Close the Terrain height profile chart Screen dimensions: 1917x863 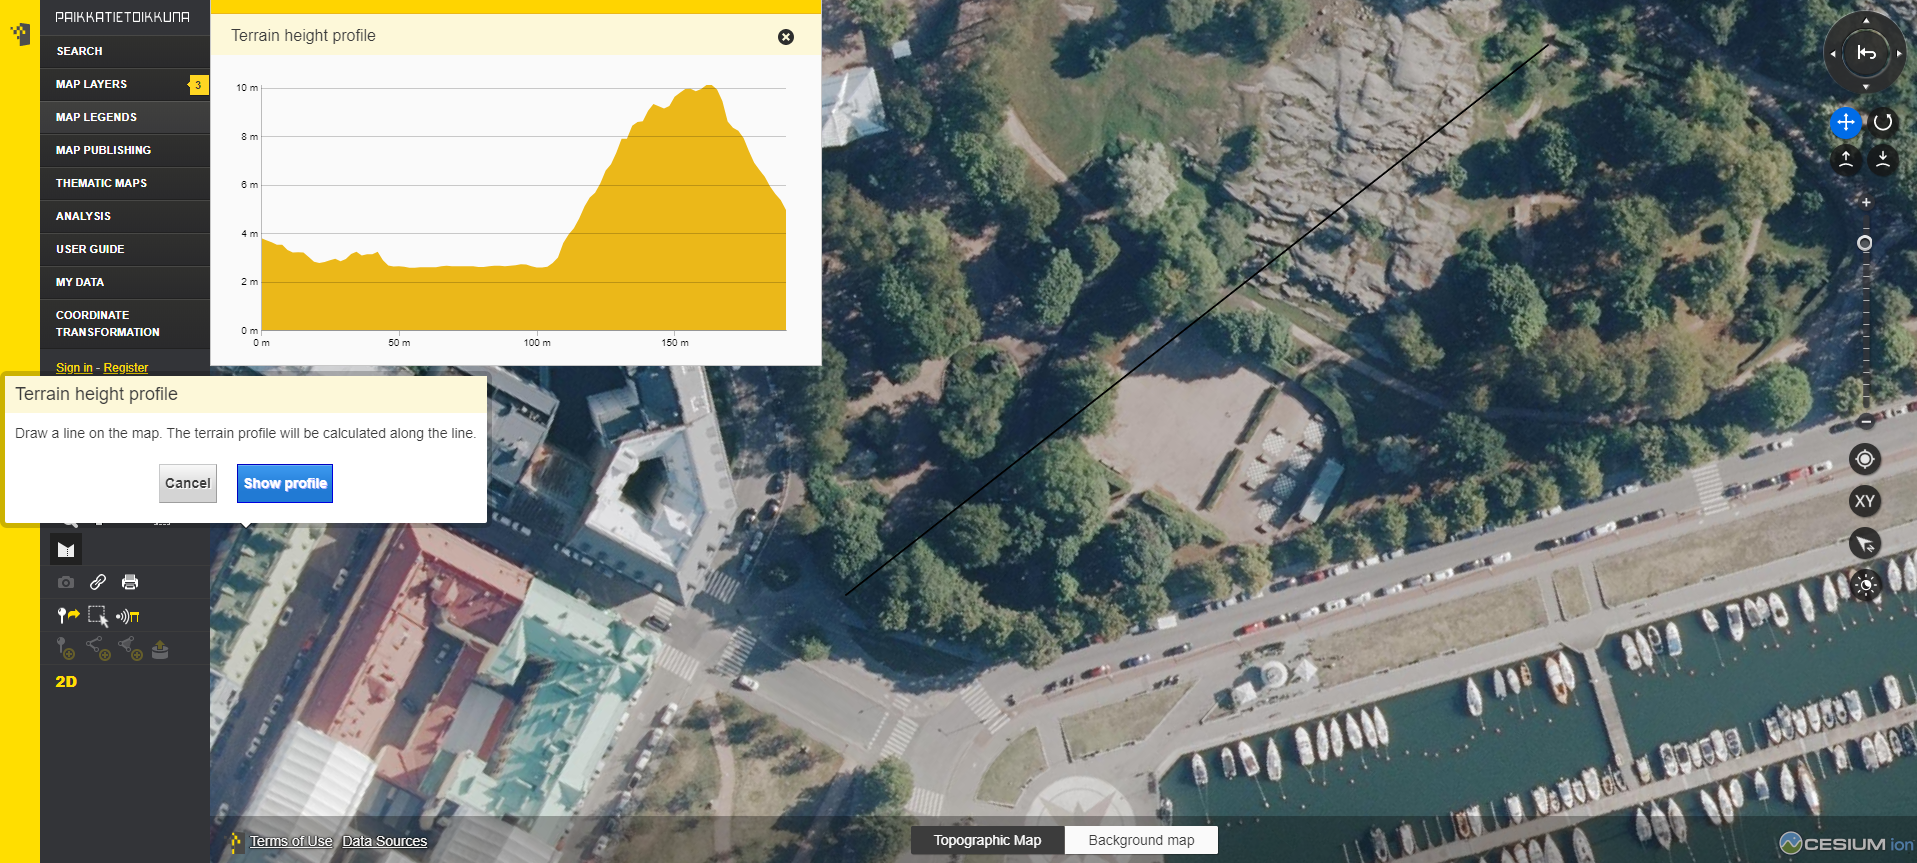786,37
